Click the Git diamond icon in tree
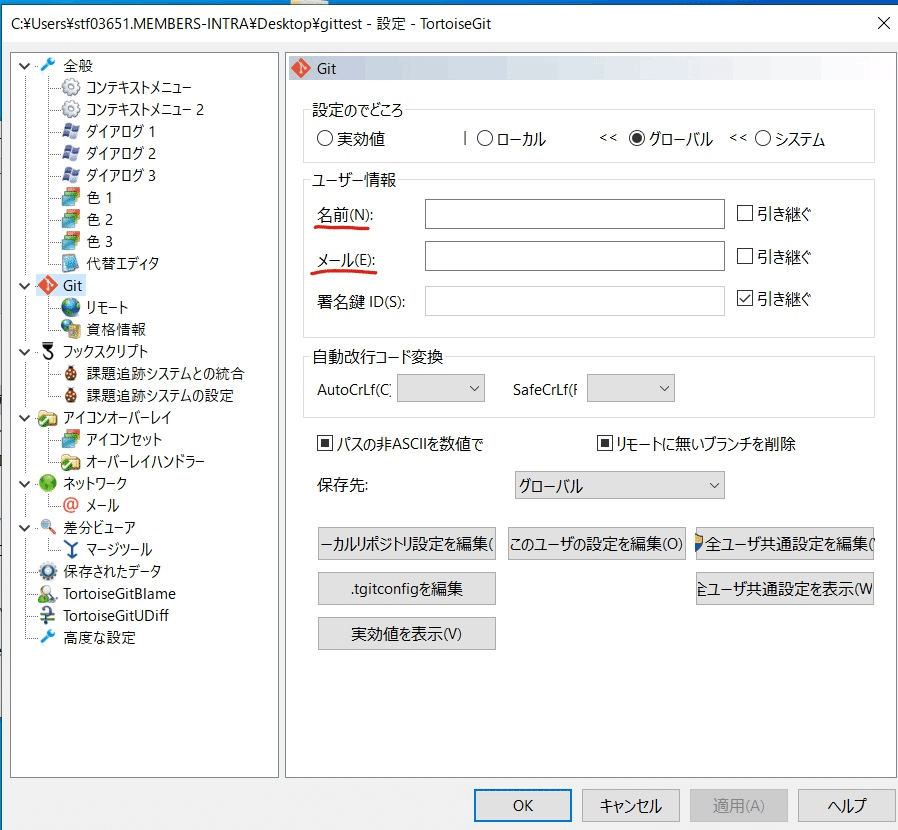This screenshot has height=830, width=898. point(48,285)
